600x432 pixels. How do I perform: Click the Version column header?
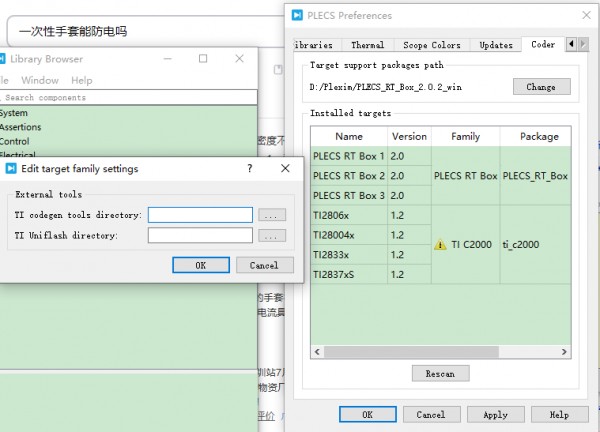[x=409, y=137]
